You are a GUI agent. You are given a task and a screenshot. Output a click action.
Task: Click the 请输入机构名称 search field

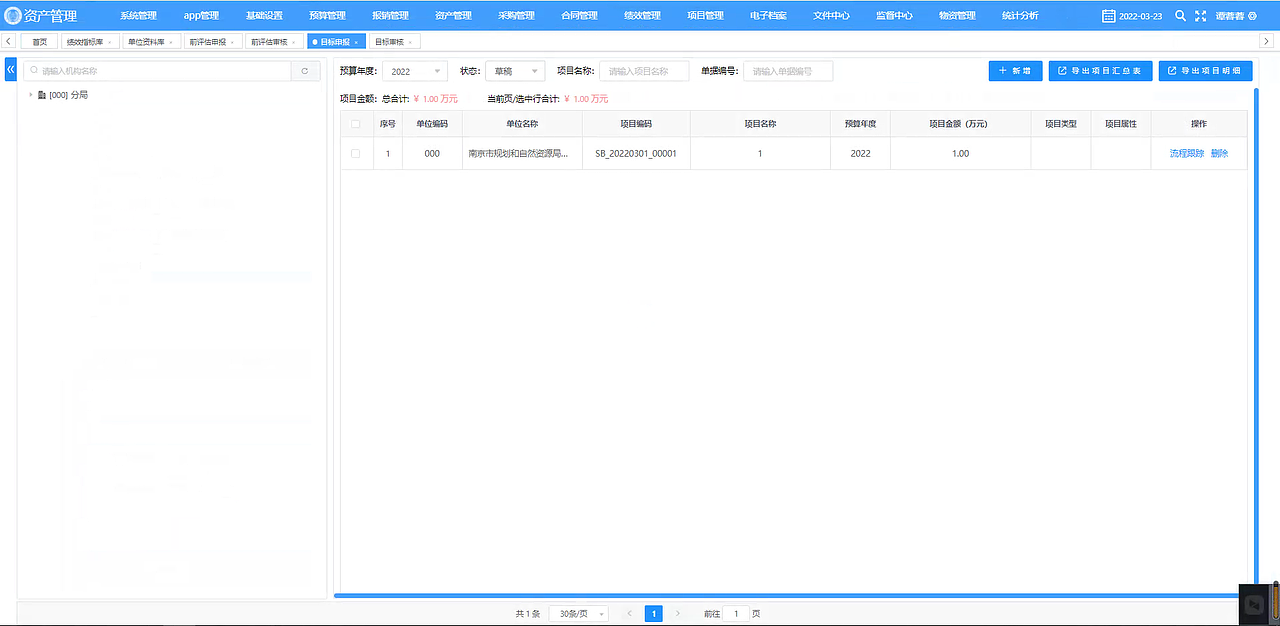point(158,71)
